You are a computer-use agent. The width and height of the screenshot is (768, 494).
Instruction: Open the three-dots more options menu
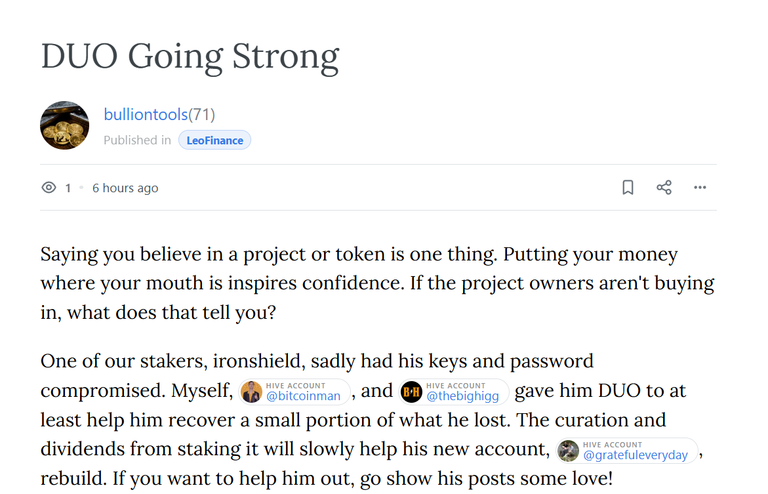pyautogui.click(x=700, y=188)
